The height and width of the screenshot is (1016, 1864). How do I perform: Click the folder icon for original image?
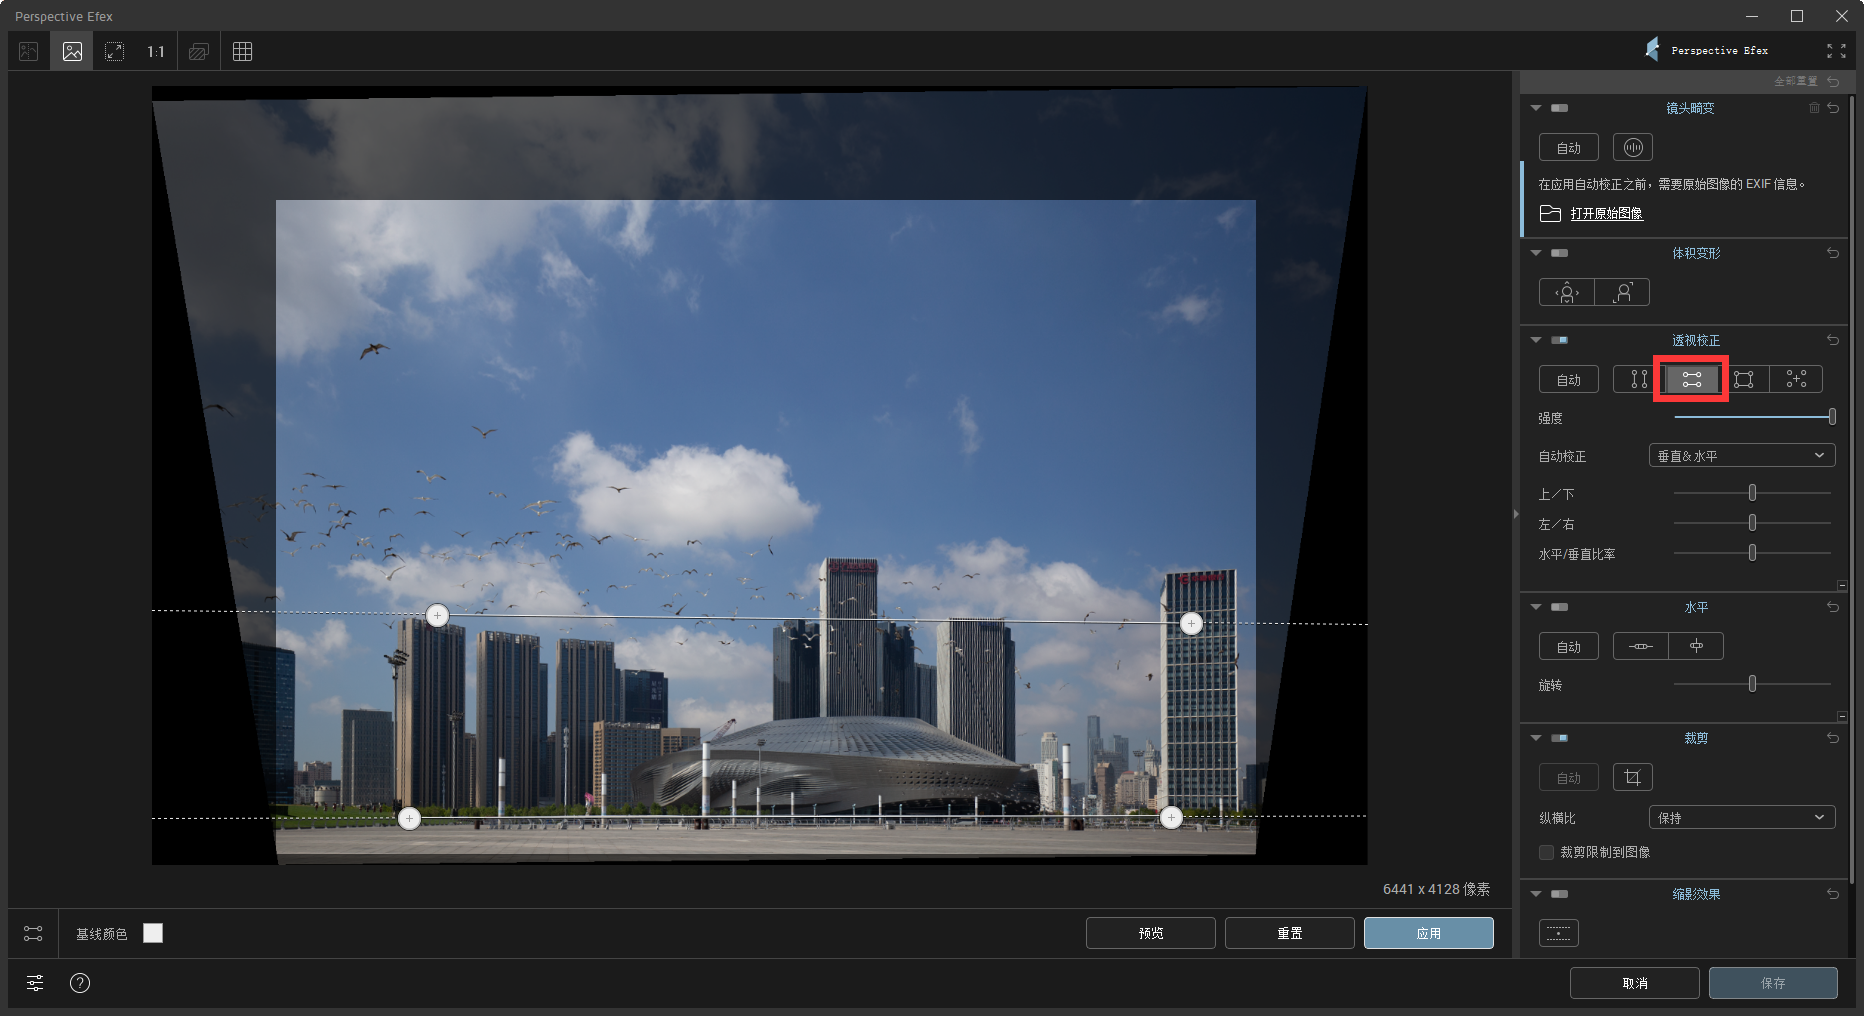[1550, 213]
